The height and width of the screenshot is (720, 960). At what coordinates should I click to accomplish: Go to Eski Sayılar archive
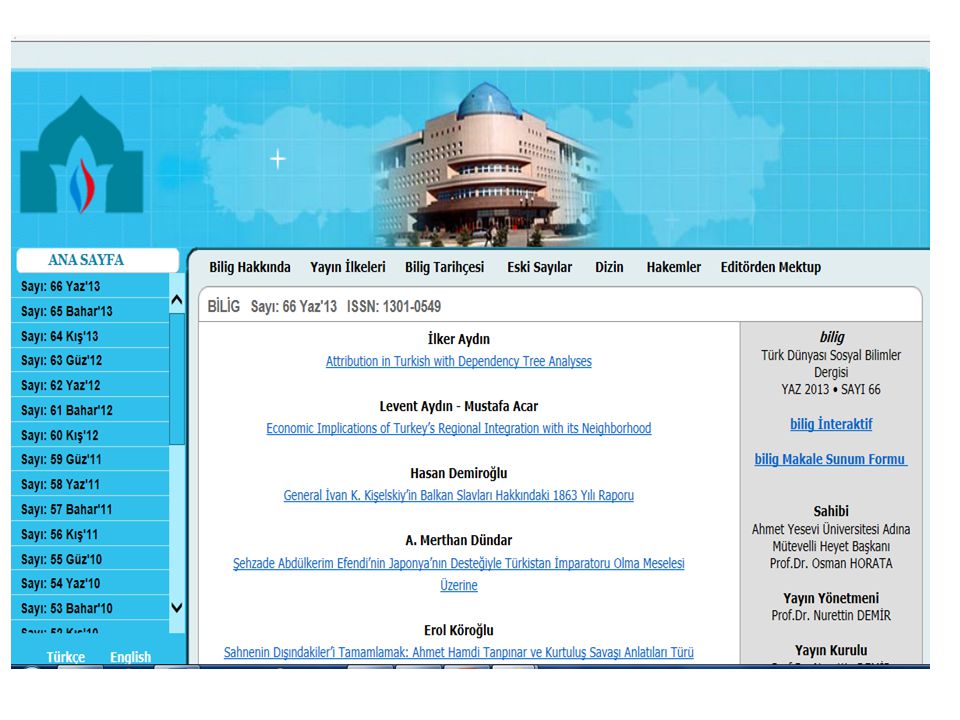click(539, 268)
